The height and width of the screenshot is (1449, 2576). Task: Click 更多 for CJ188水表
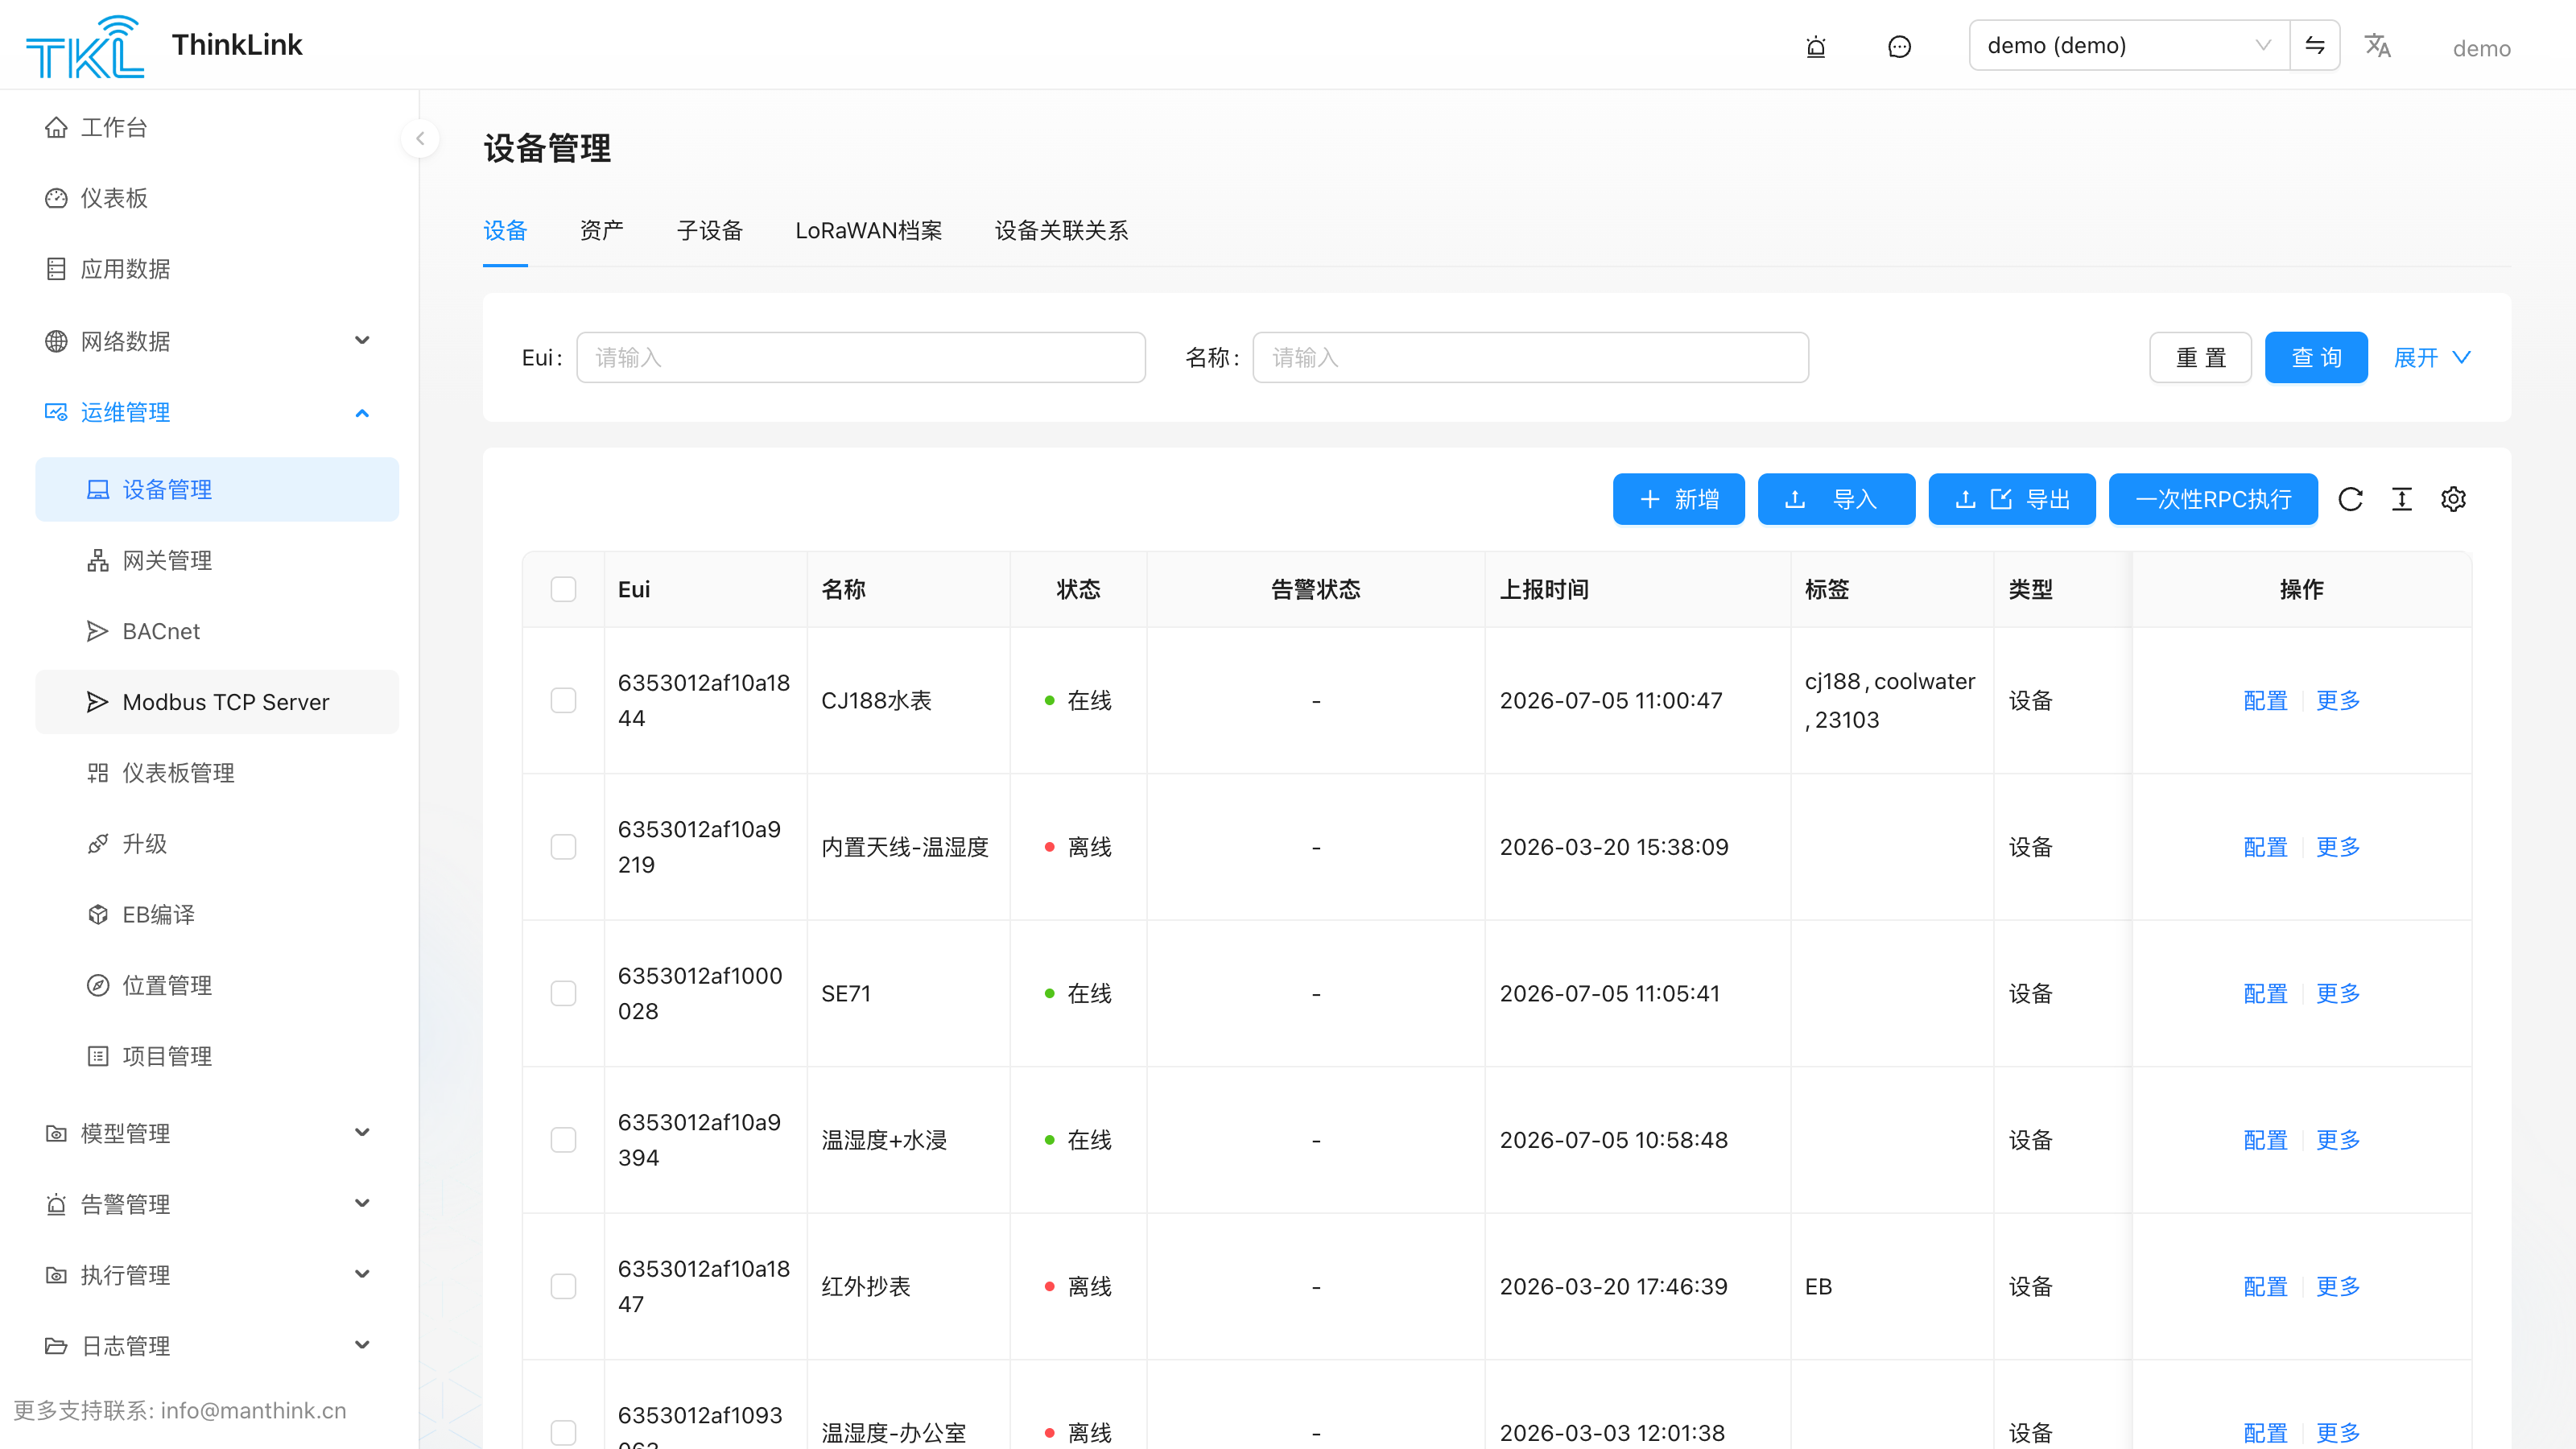pos(2338,700)
